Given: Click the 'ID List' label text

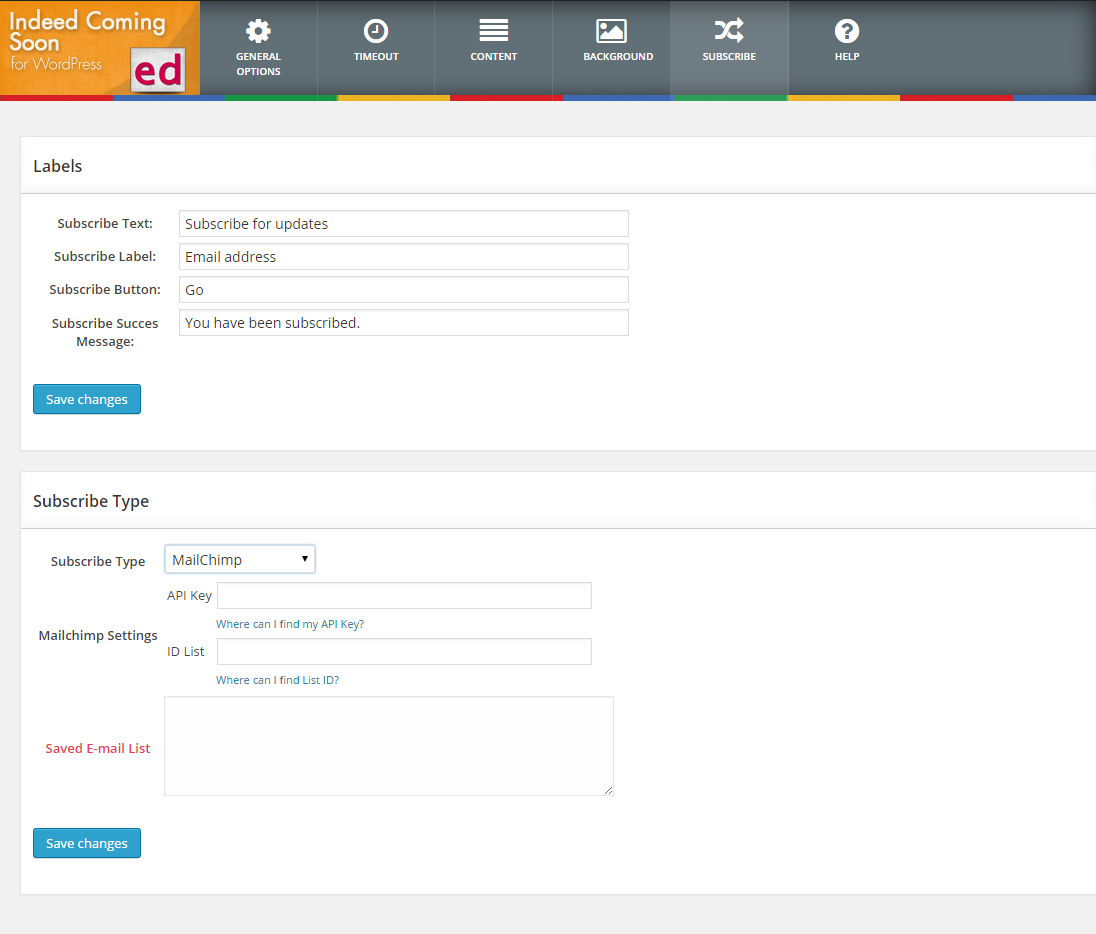Looking at the screenshot, I should pos(185,652).
